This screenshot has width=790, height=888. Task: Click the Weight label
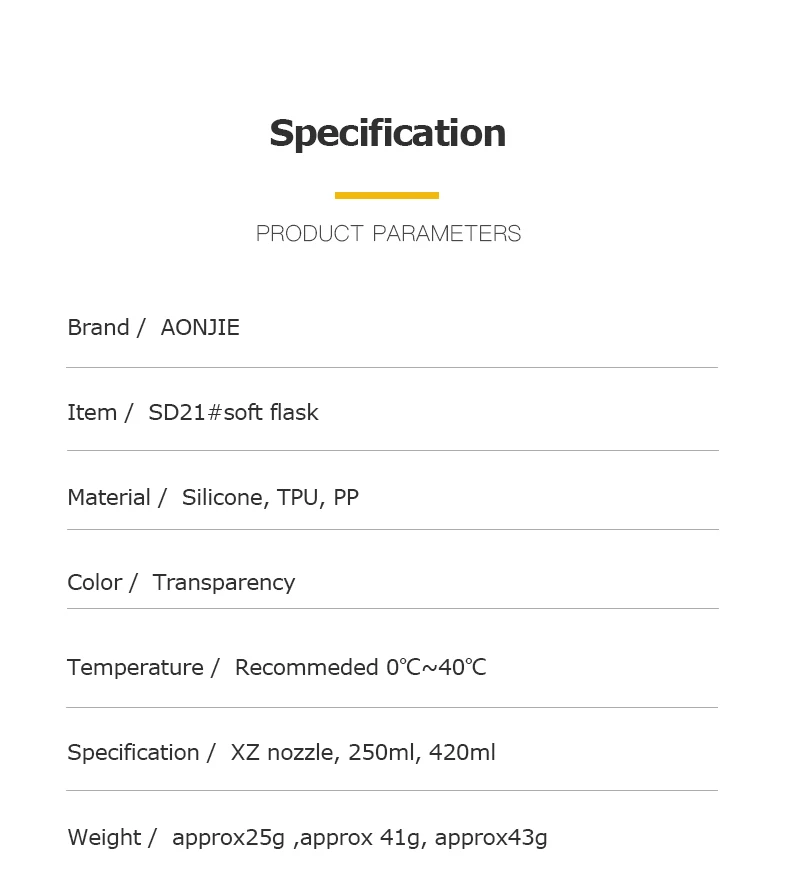click(104, 838)
